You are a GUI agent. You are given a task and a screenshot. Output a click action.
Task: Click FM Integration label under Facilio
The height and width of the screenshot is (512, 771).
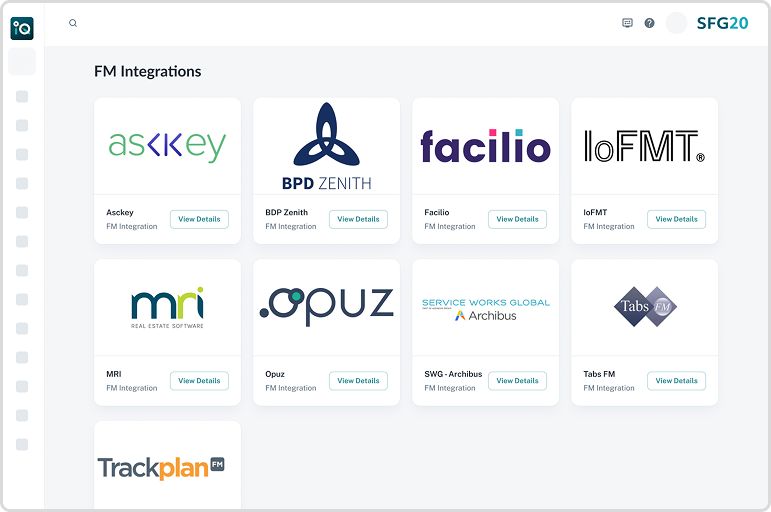pos(450,226)
